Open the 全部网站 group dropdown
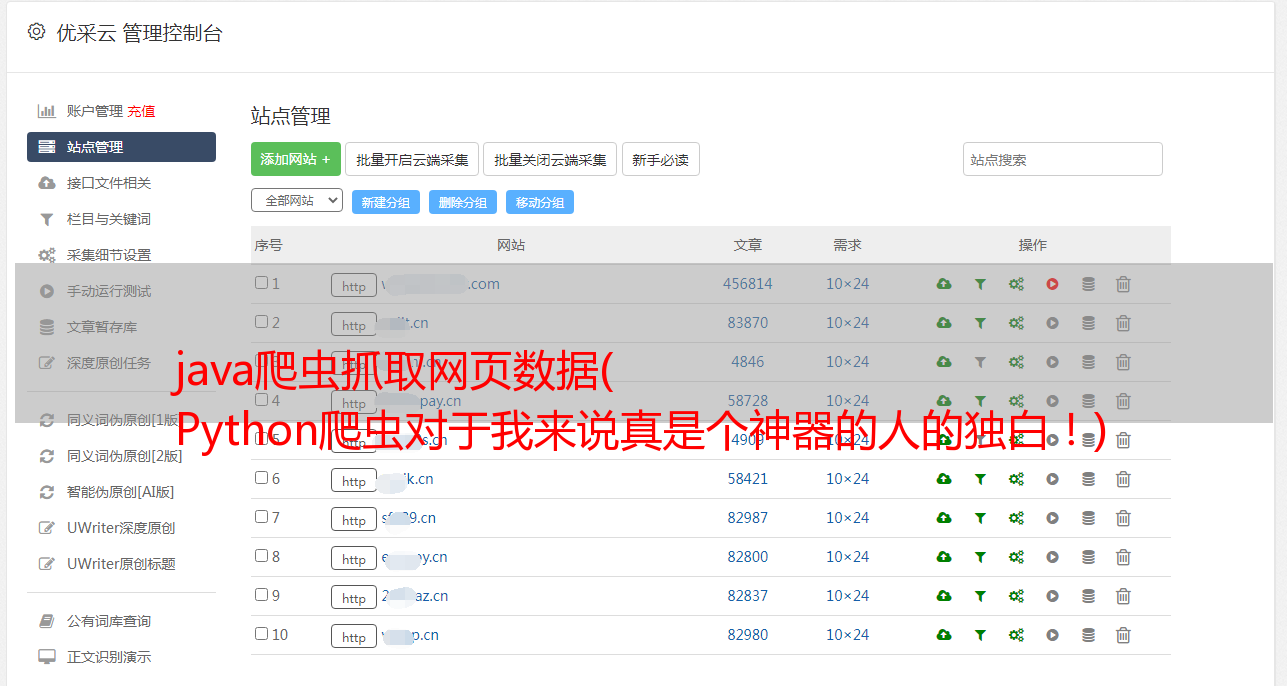 (297, 200)
